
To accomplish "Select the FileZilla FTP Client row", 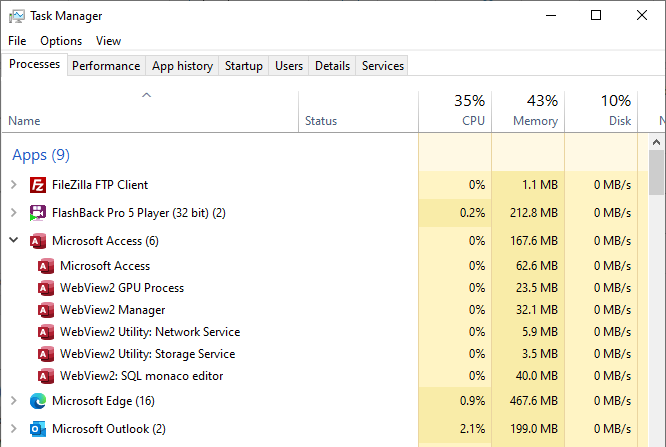I will 325,185.
